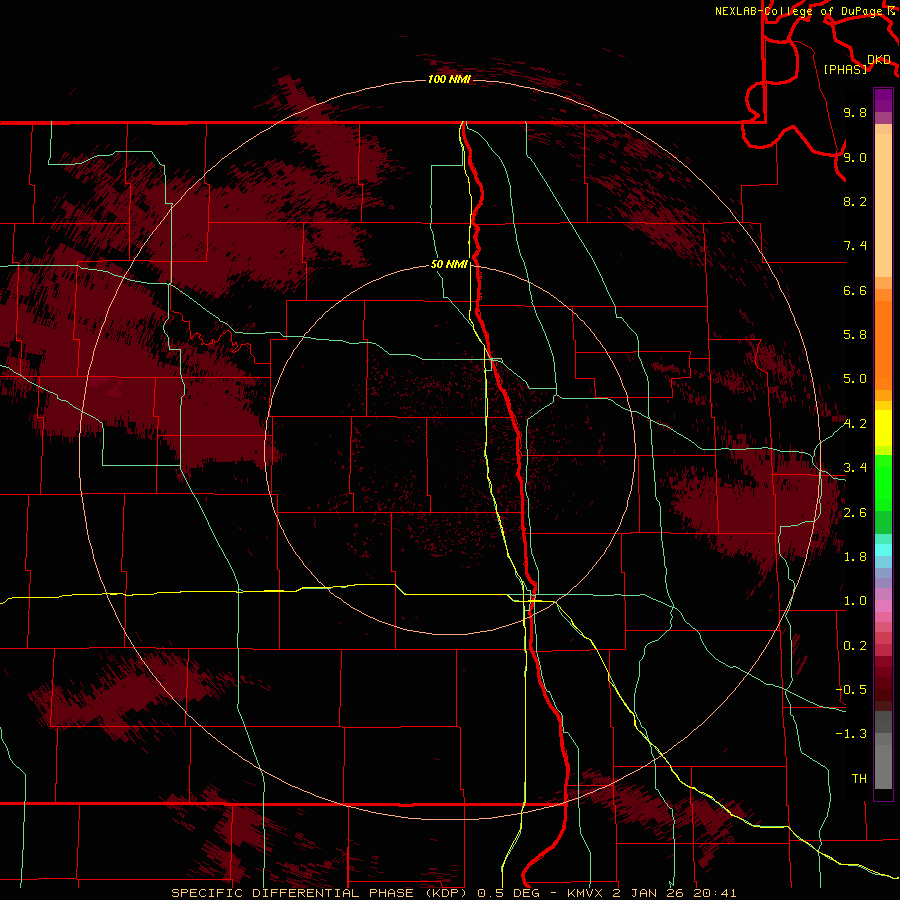
Task: Click the 2 JAN 26 date text
Action: point(649,893)
